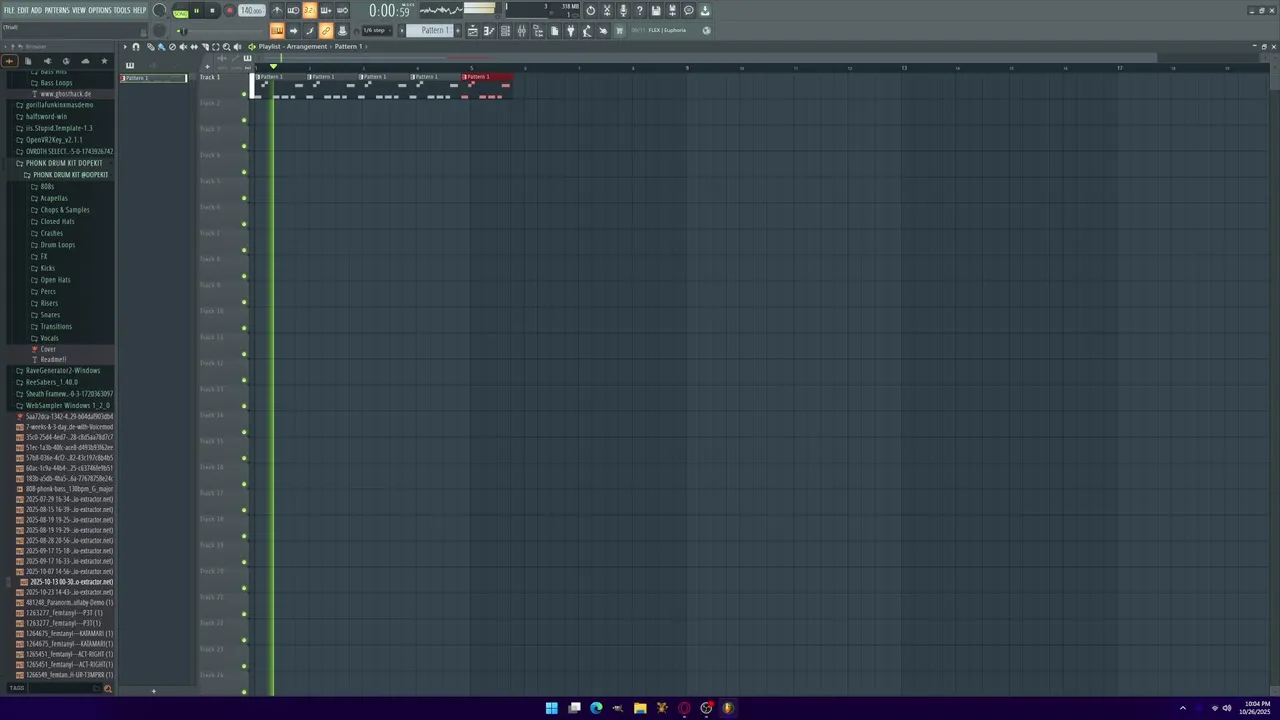Viewport: 1280px width, 720px height.
Task: Open the ADD menu
Action: pos(37,10)
